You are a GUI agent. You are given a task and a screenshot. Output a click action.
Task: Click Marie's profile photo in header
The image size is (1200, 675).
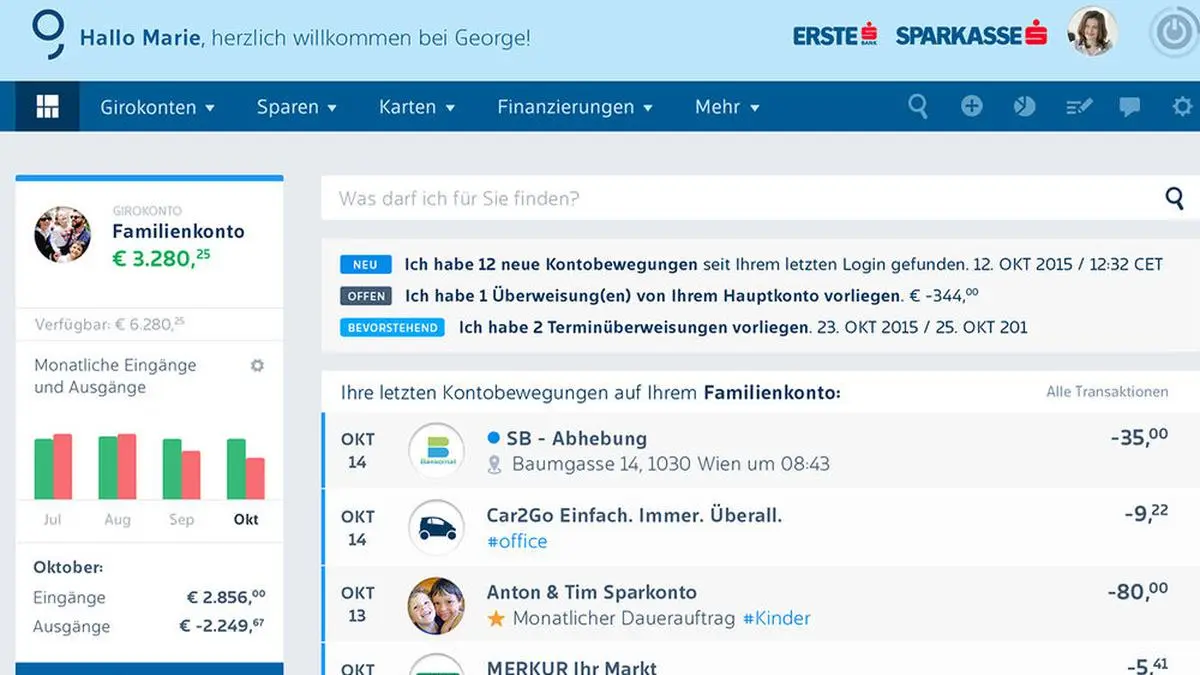pos(1092,32)
